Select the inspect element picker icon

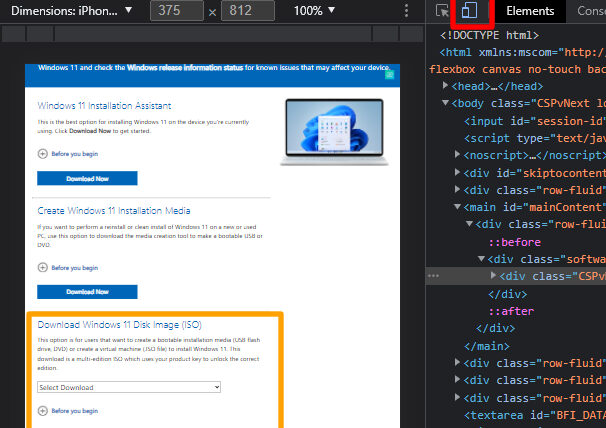442,10
